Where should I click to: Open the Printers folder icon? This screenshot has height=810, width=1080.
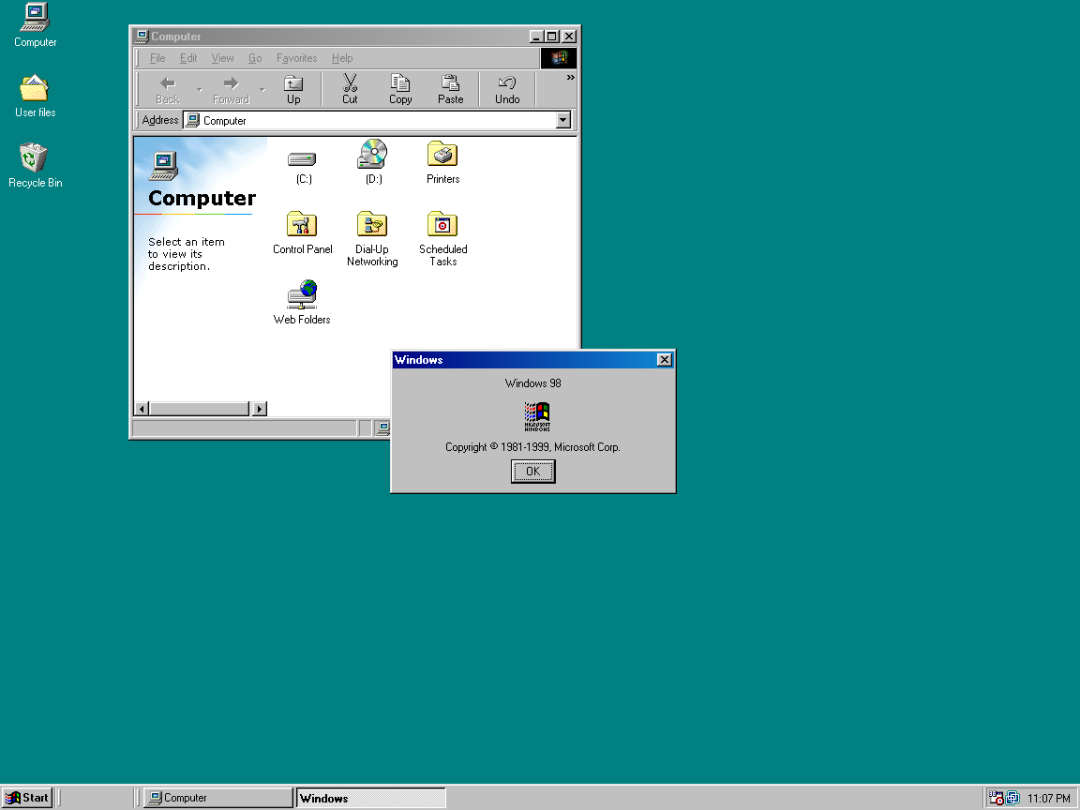pos(442,158)
